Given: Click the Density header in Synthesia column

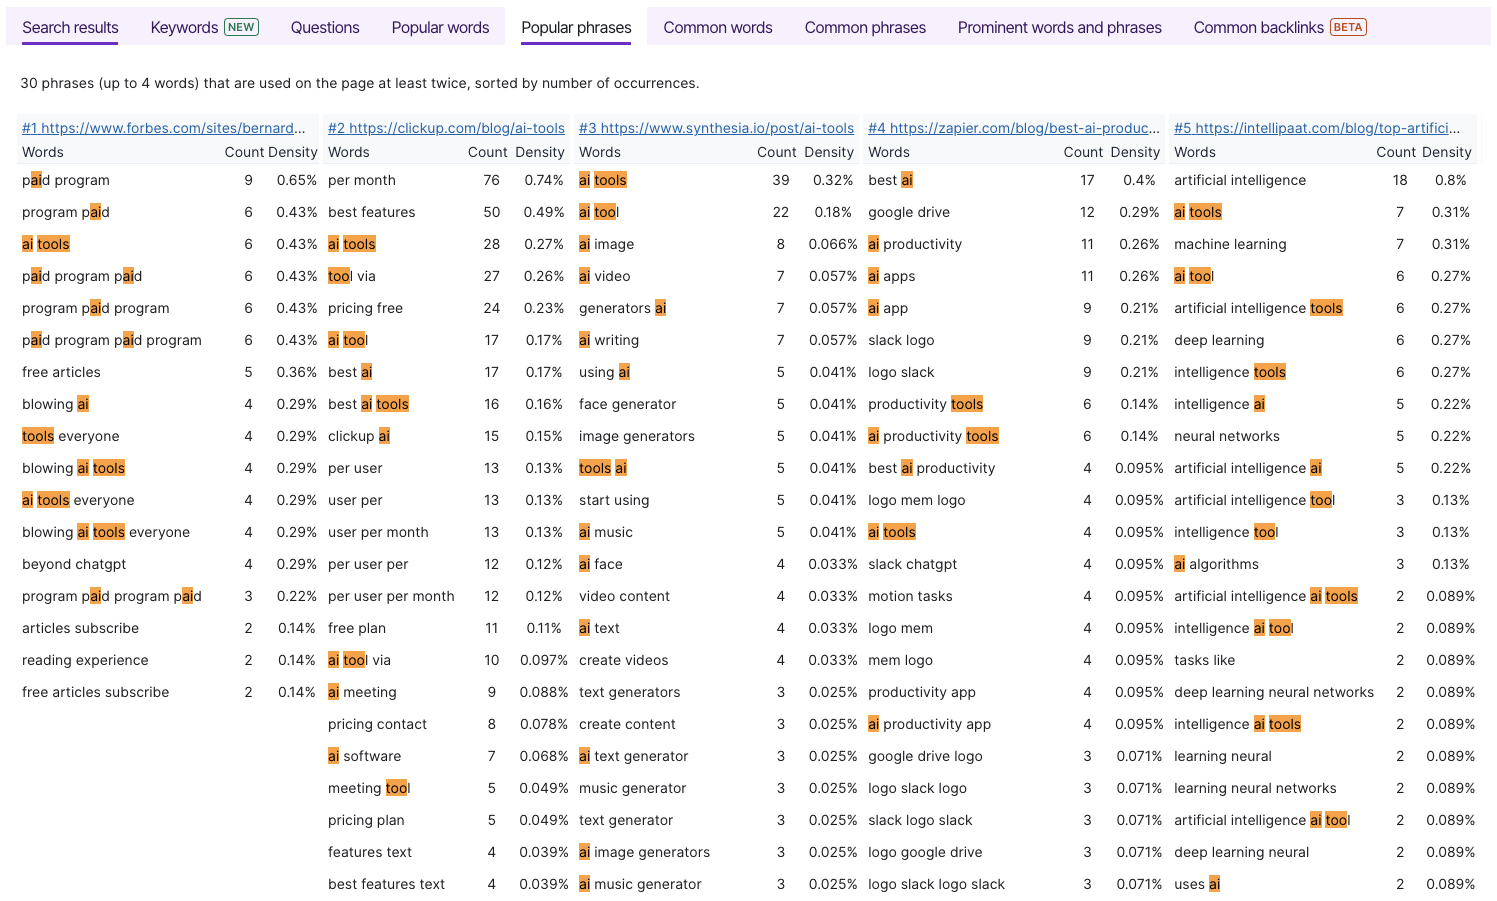Looking at the screenshot, I should [829, 152].
